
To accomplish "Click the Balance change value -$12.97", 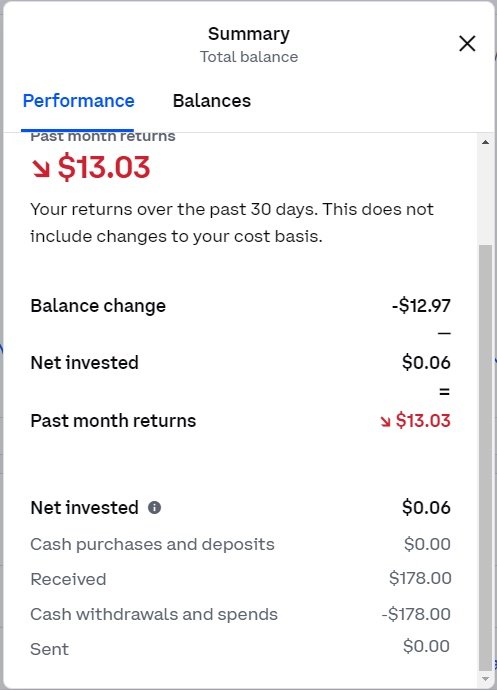I will [421, 306].
